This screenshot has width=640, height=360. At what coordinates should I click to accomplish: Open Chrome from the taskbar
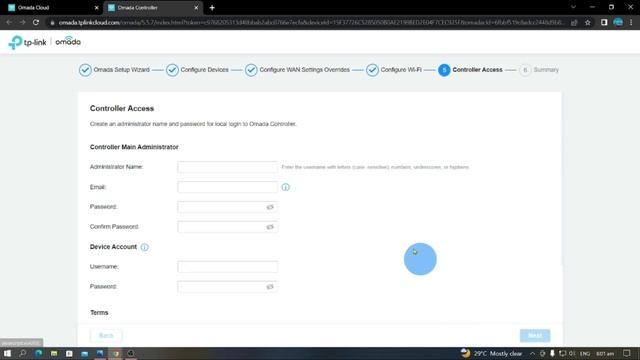[116, 353]
